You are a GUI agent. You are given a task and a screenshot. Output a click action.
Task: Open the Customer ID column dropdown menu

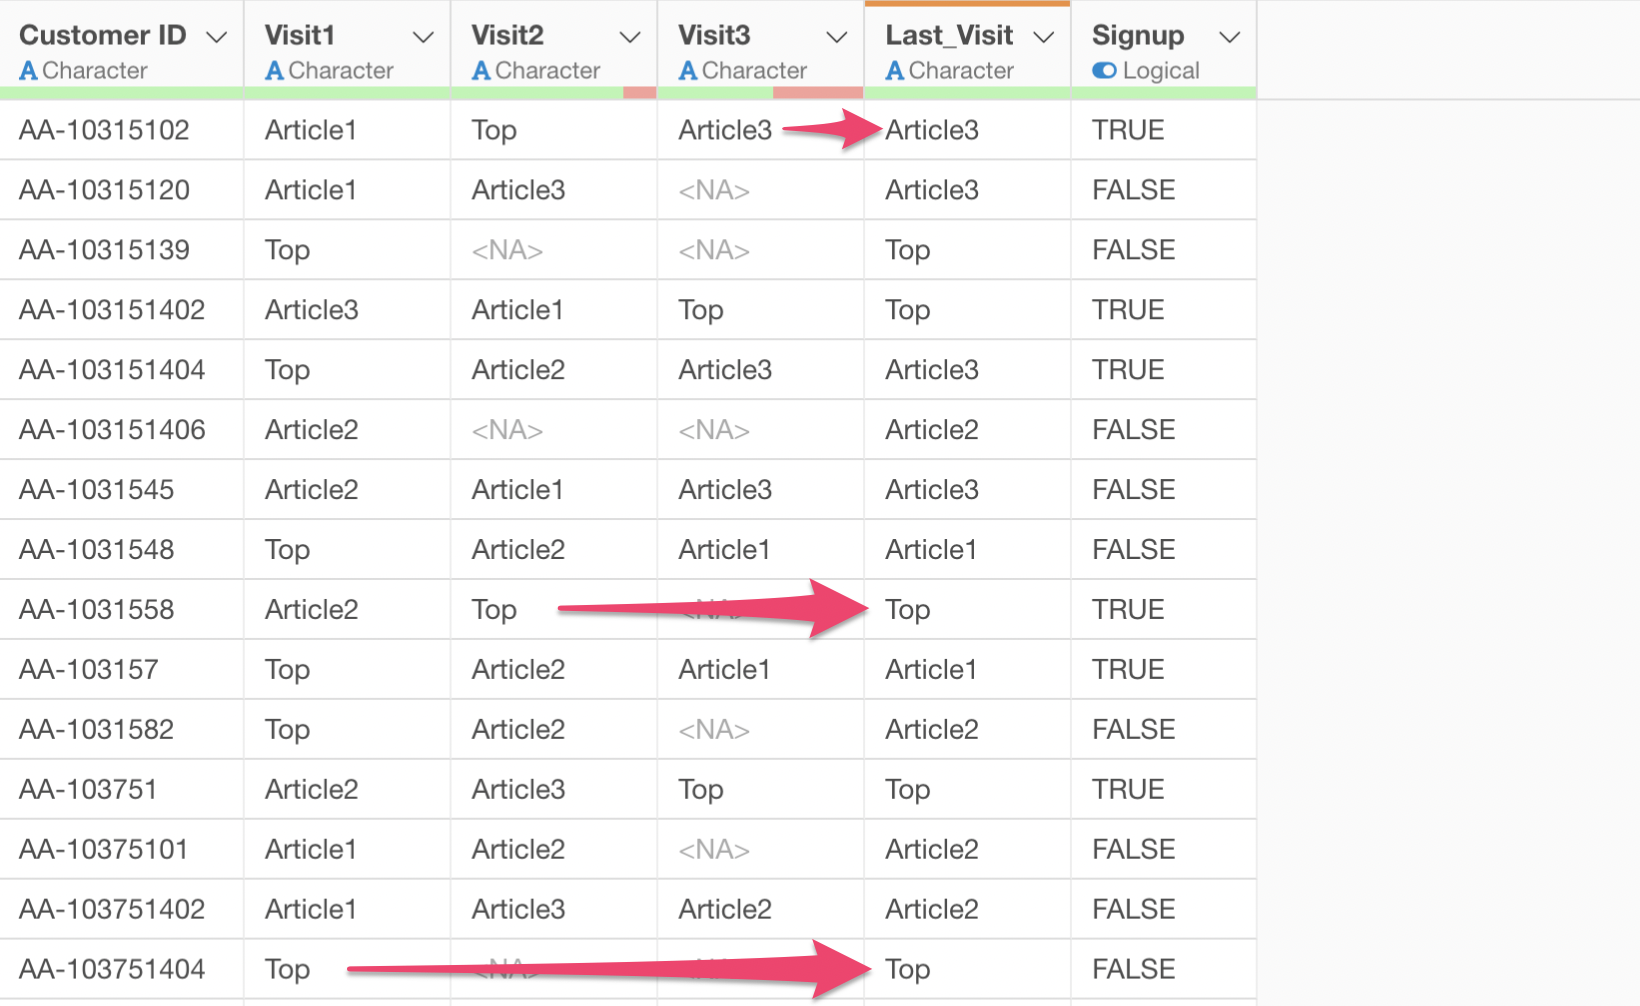[x=216, y=38]
